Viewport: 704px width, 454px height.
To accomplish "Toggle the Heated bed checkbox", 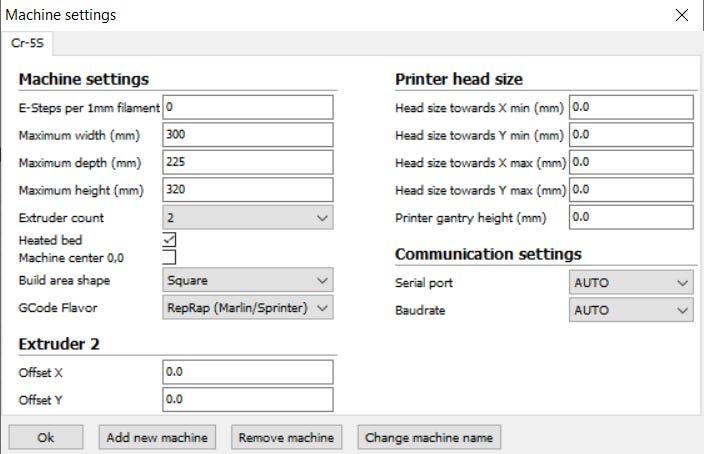I will pyautogui.click(x=169, y=240).
